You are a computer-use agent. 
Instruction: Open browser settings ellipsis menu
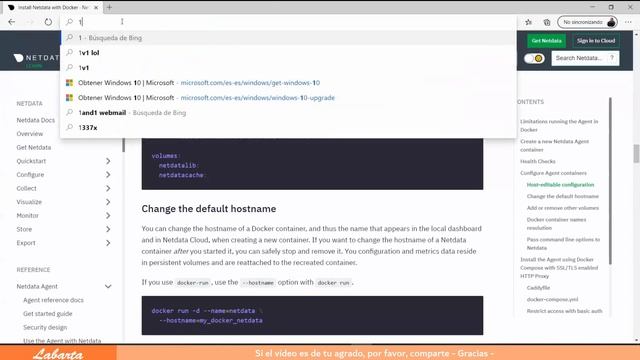(628, 22)
